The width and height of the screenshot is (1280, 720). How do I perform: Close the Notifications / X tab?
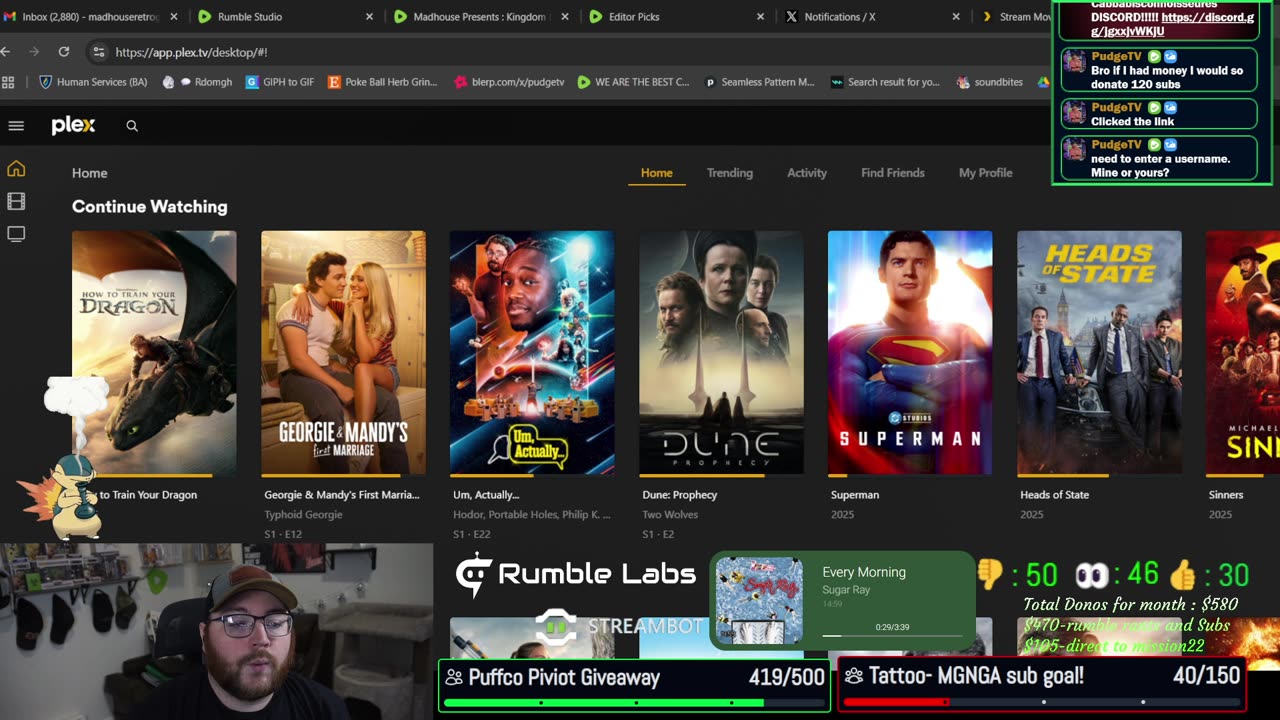955,17
